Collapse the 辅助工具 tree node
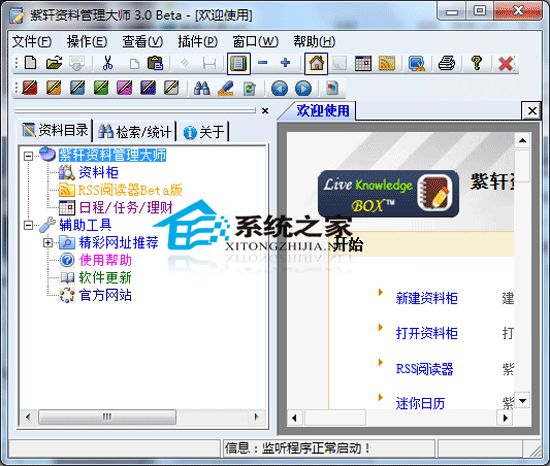 coord(28,225)
